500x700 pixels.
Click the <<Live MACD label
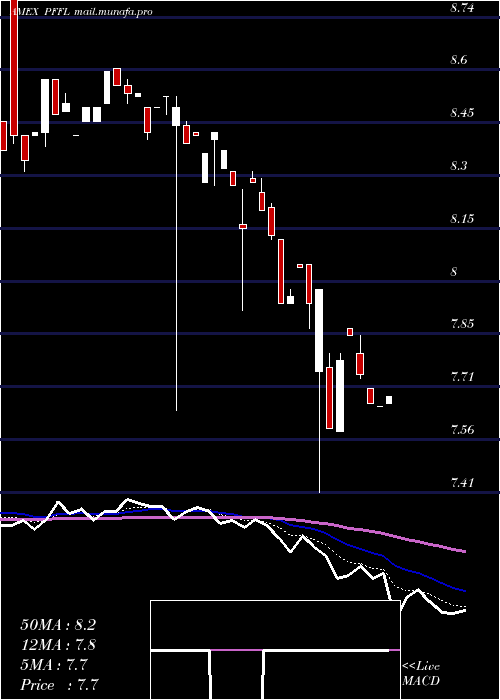421,674
